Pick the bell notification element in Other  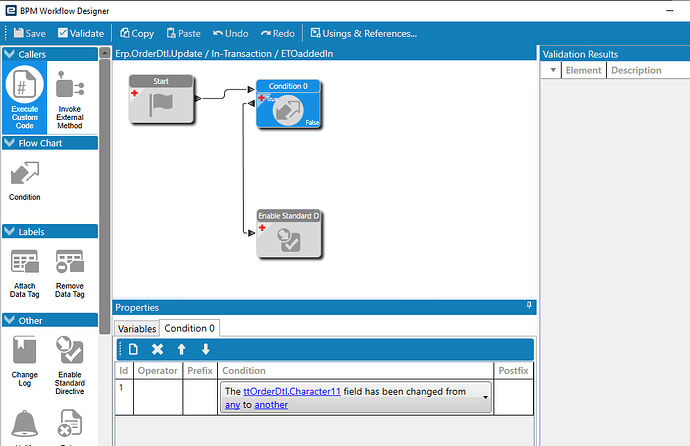click(x=25, y=424)
